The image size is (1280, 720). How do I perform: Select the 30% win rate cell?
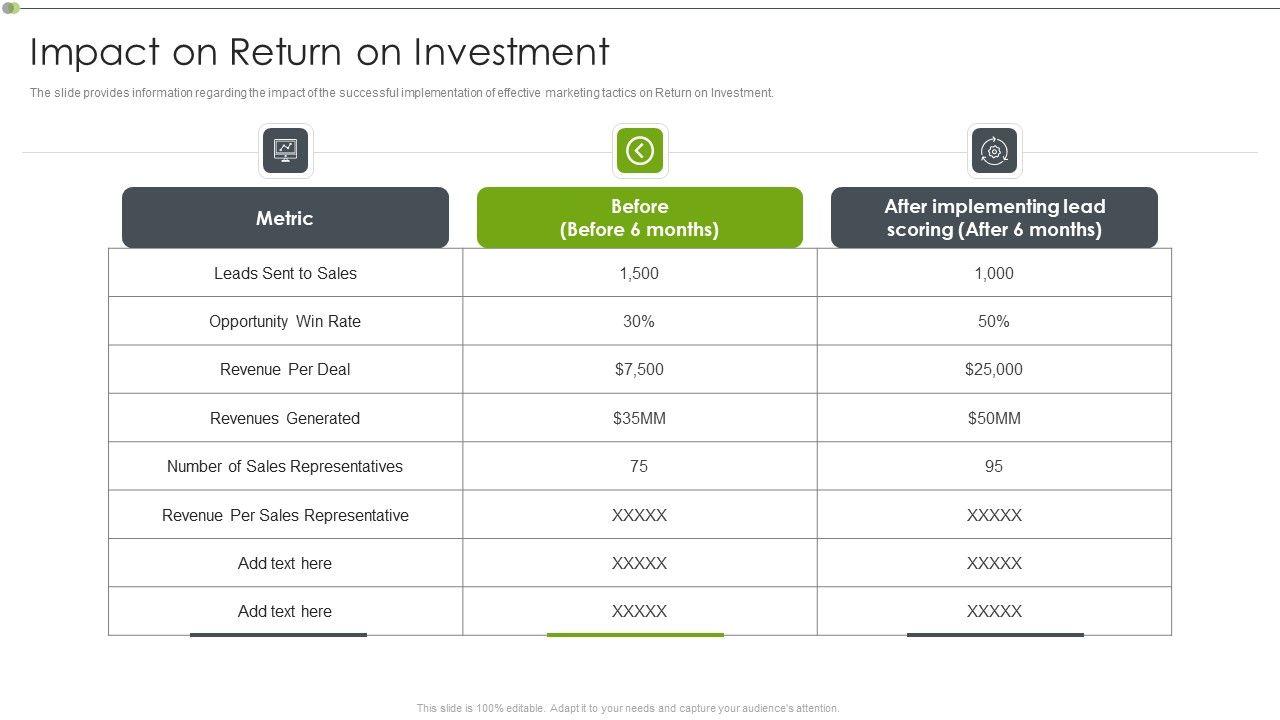639,321
